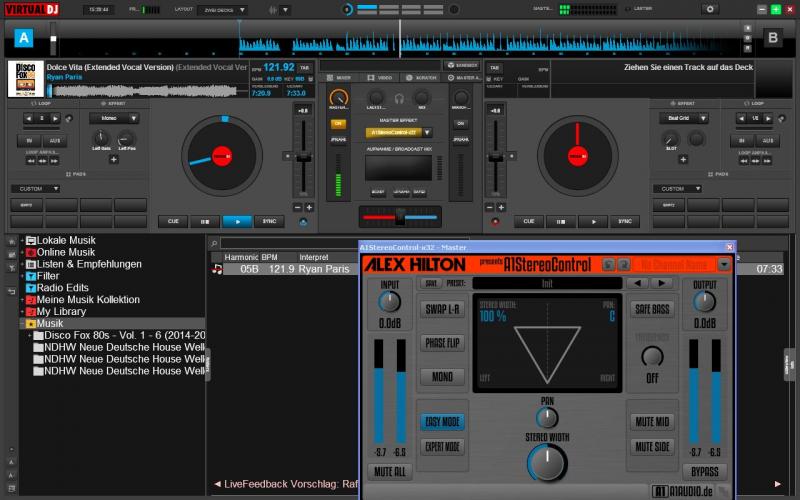This screenshot has width=800, height=500.
Task: Double loop length on deck A
Action: (x=55, y=118)
